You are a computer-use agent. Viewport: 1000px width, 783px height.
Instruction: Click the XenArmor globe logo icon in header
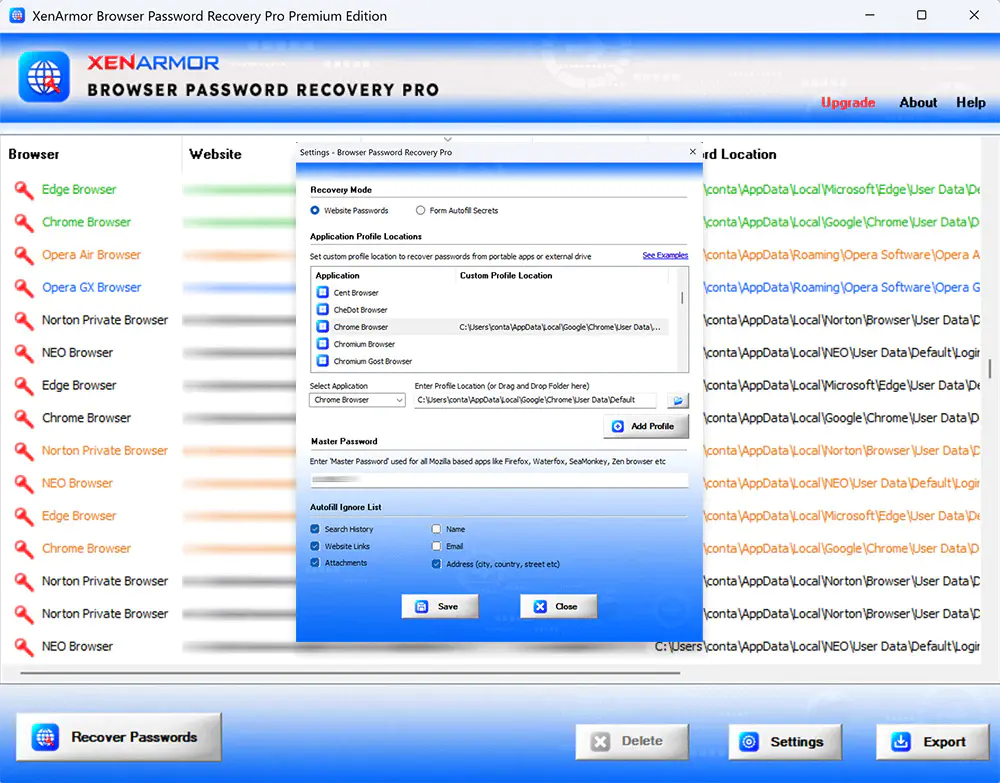click(44, 77)
